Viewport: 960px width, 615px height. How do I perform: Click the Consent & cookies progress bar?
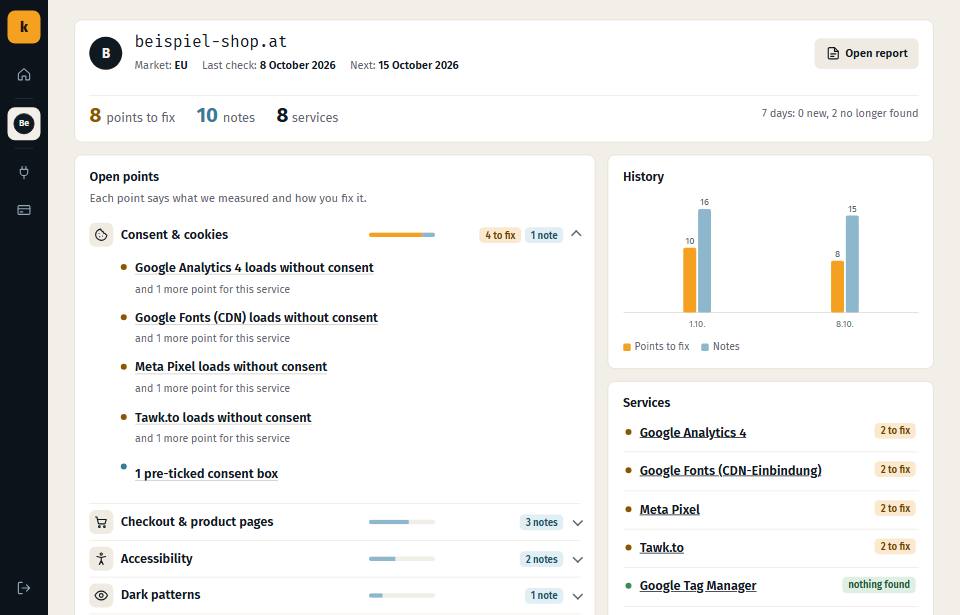pyautogui.click(x=402, y=235)
